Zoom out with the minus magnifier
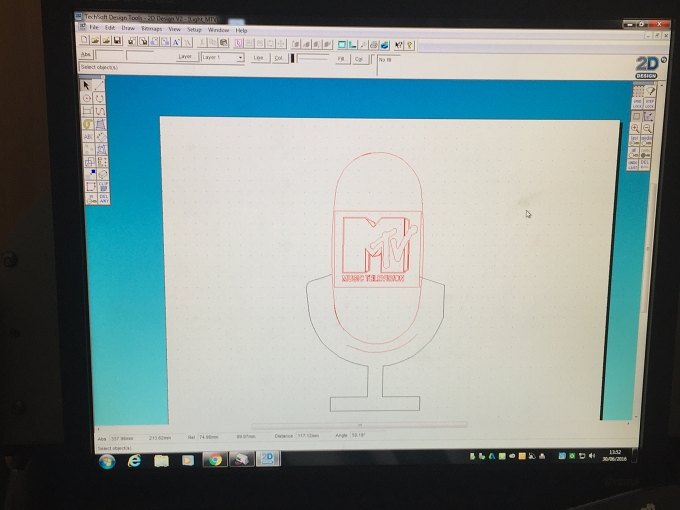The height and width of the screenshot is (510, 680). (x=647, y=128)
